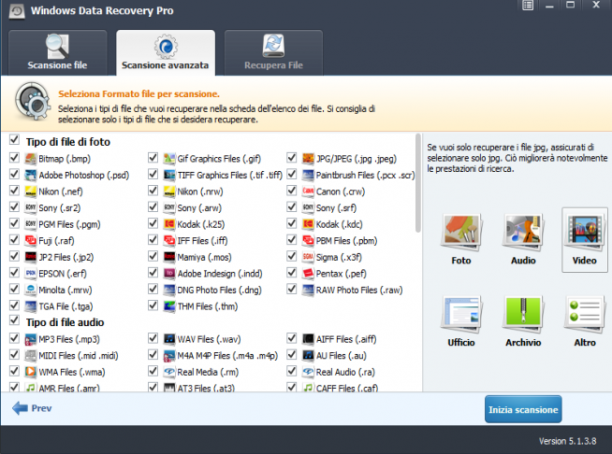
Task: Select the Ufficio category icon
Action: point(461,313)
